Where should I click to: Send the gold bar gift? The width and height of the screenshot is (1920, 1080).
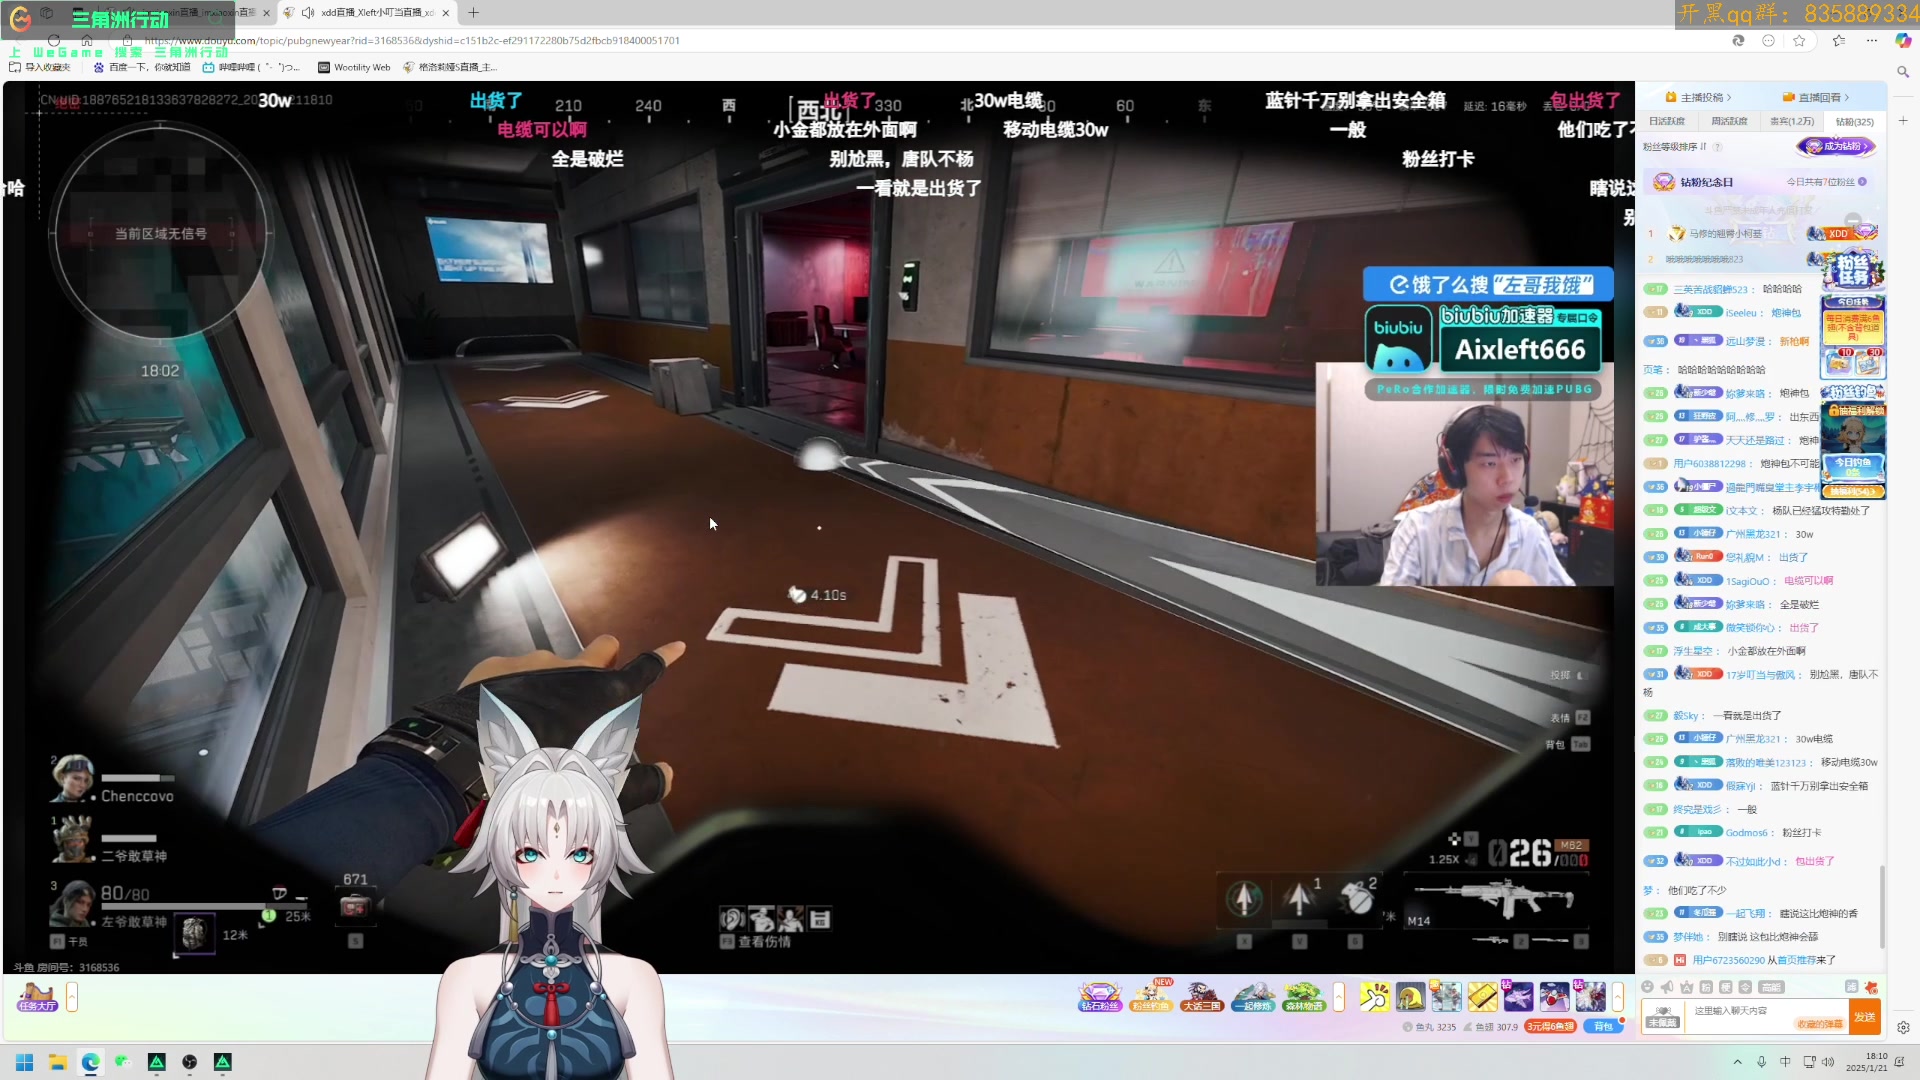pos(1482,996)
